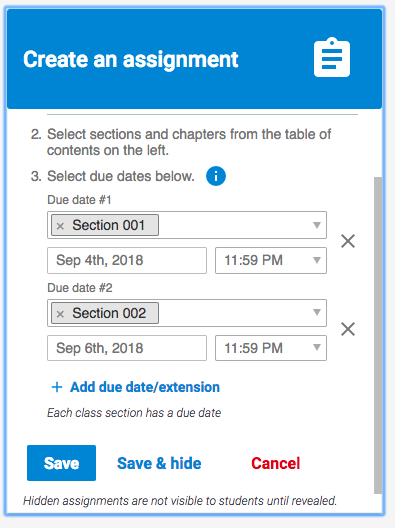This screenshot has width=395, height=528.
Task: Select the Section 001 chip
Action: tap(105, 225)
